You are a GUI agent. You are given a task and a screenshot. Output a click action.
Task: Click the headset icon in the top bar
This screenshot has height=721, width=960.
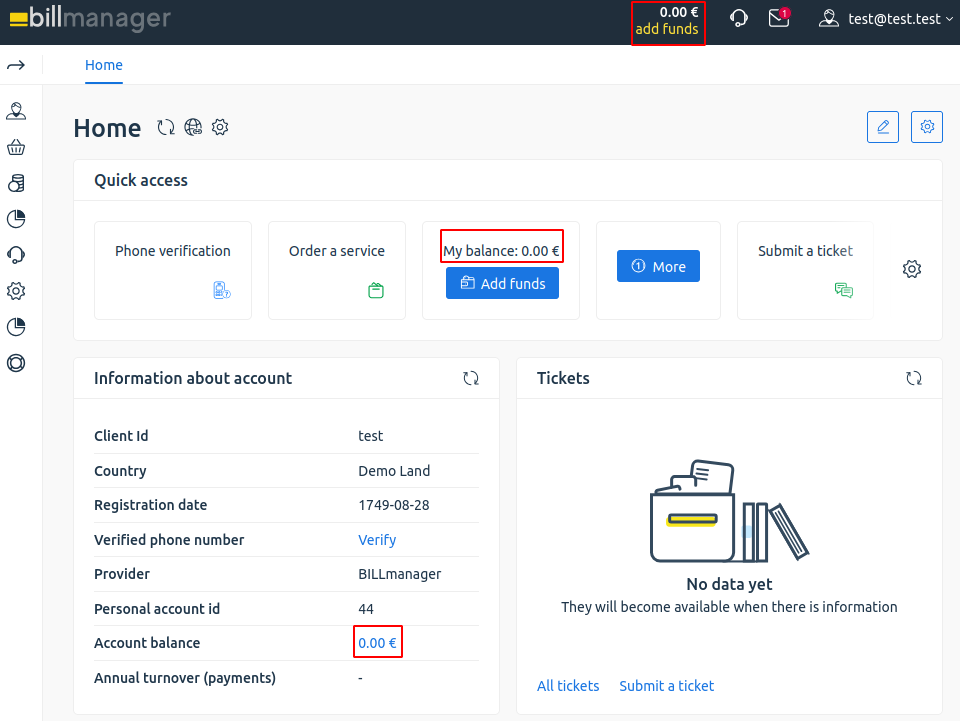[739, 18]
